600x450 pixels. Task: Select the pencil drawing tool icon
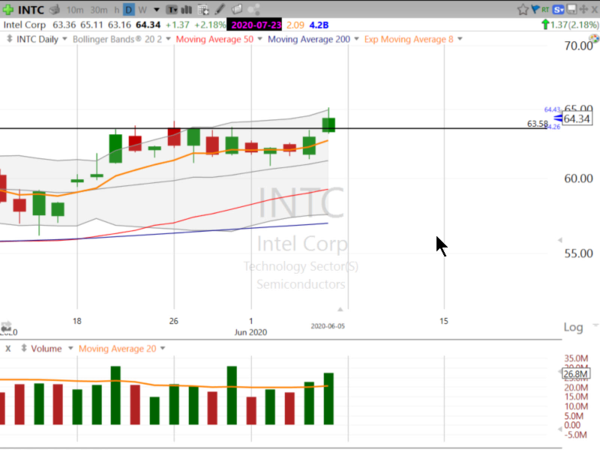pos(221,9)
